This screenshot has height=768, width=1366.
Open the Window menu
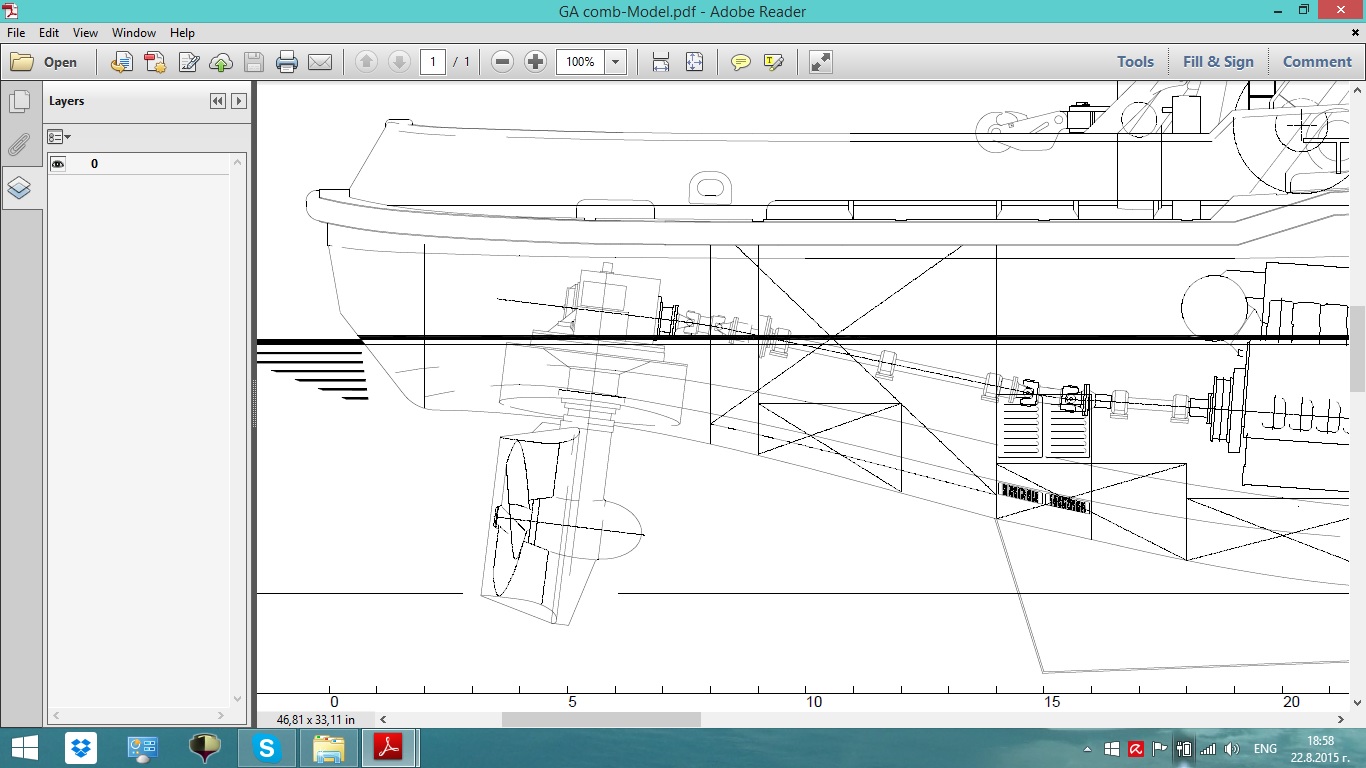pos(133,33)
